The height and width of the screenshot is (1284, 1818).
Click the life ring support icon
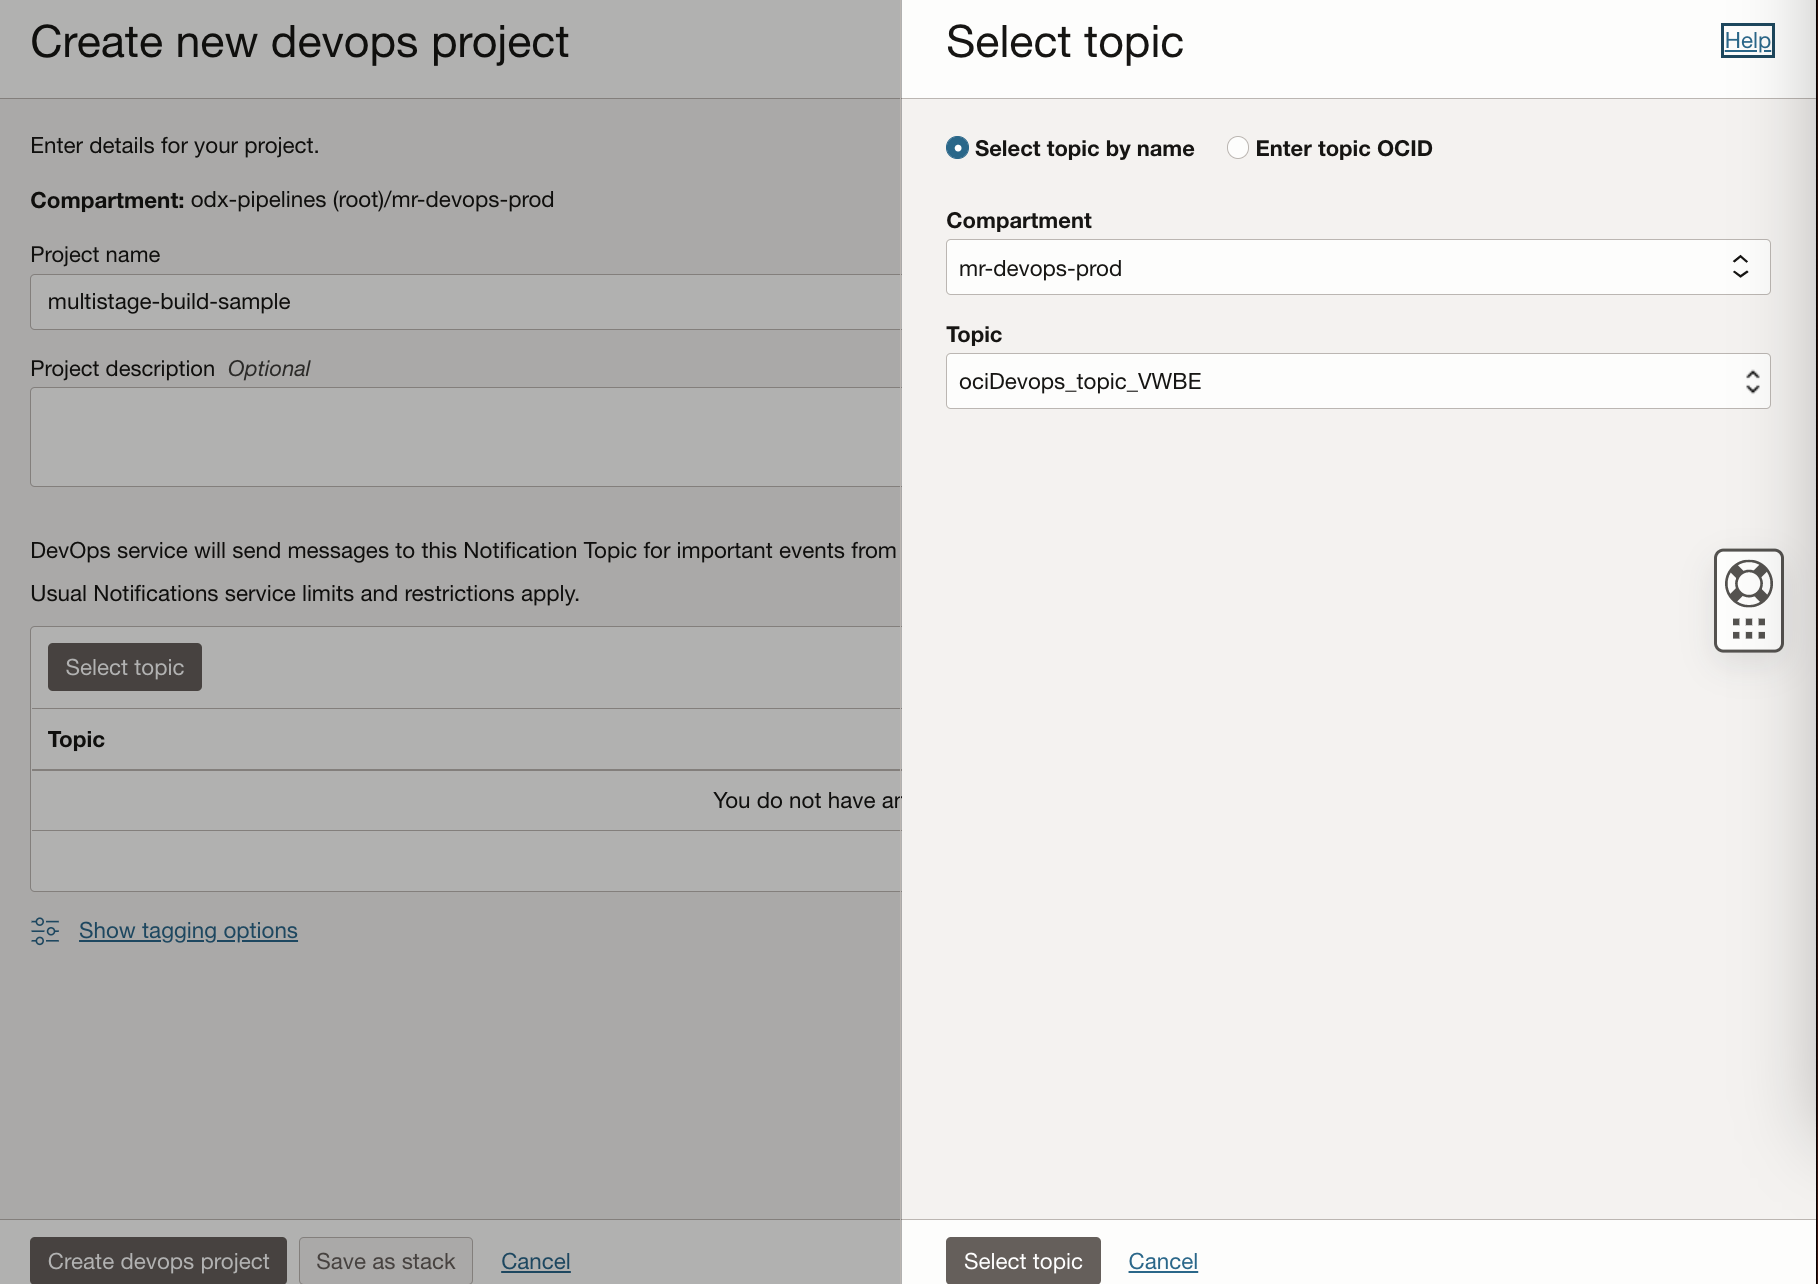point(1748,583)
